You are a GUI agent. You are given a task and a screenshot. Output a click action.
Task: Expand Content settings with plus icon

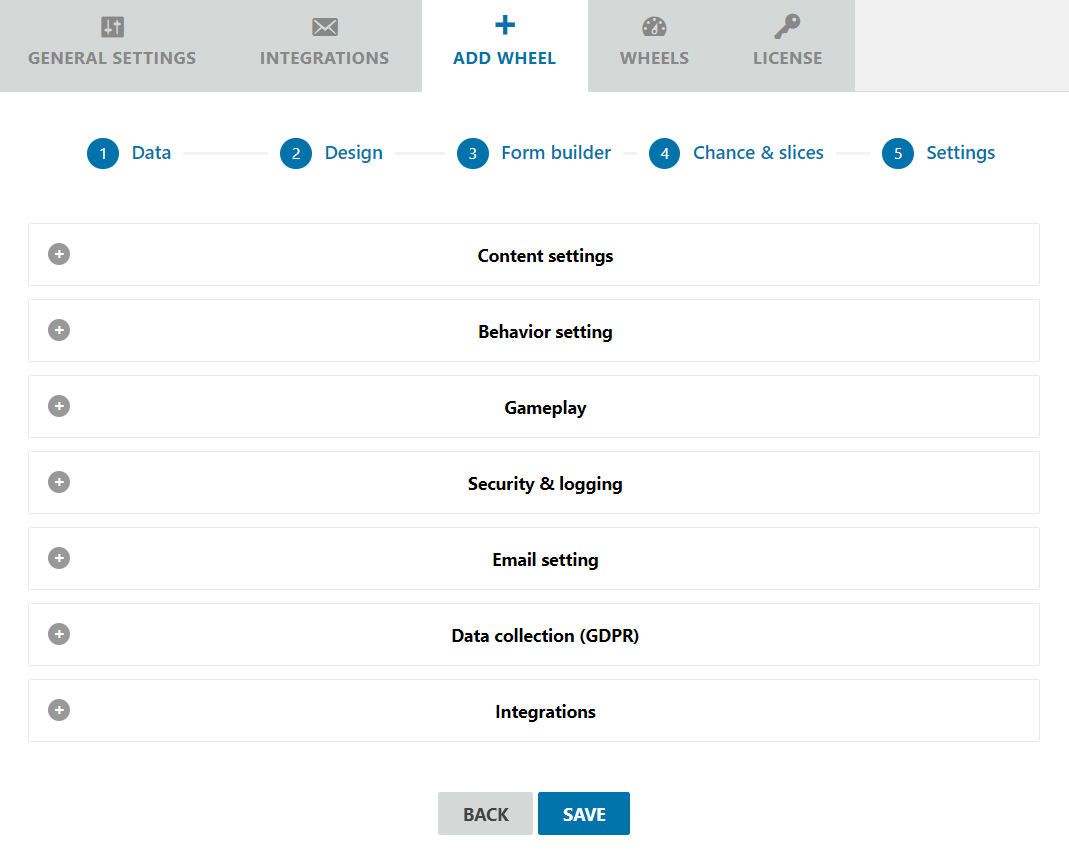(x=59, y=254)
